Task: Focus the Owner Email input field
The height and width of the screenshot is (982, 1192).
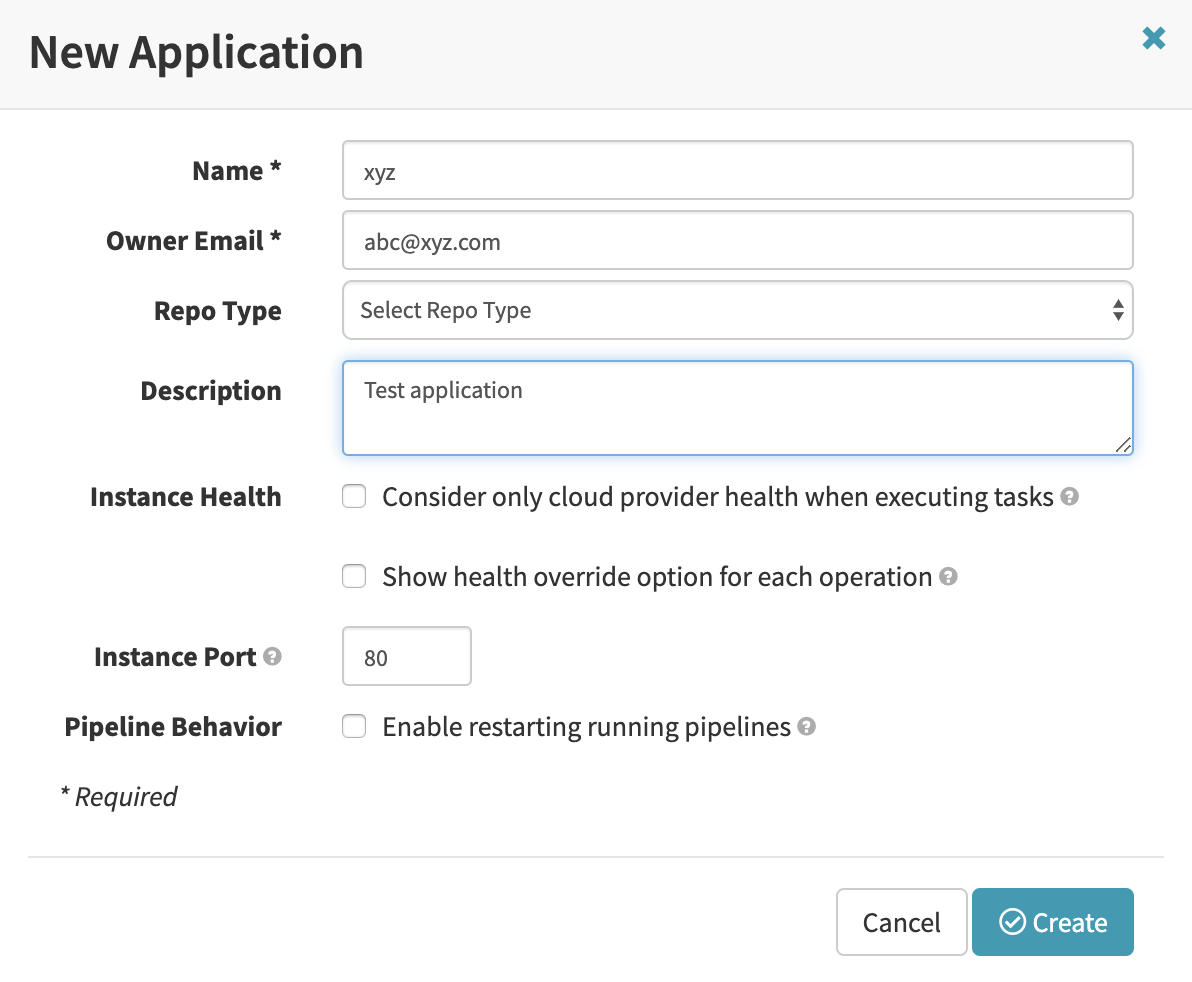Action: [737, 241]
